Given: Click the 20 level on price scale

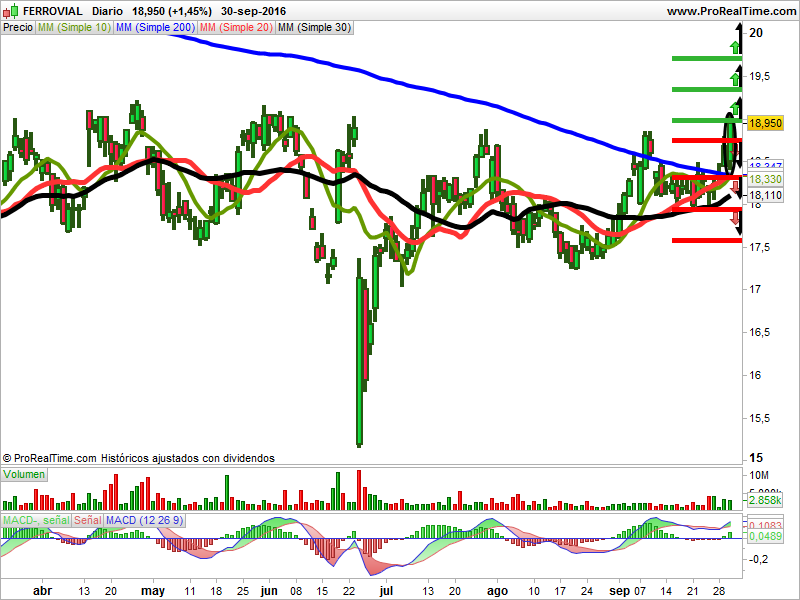Looking at the screenshot, I should 756,33.
